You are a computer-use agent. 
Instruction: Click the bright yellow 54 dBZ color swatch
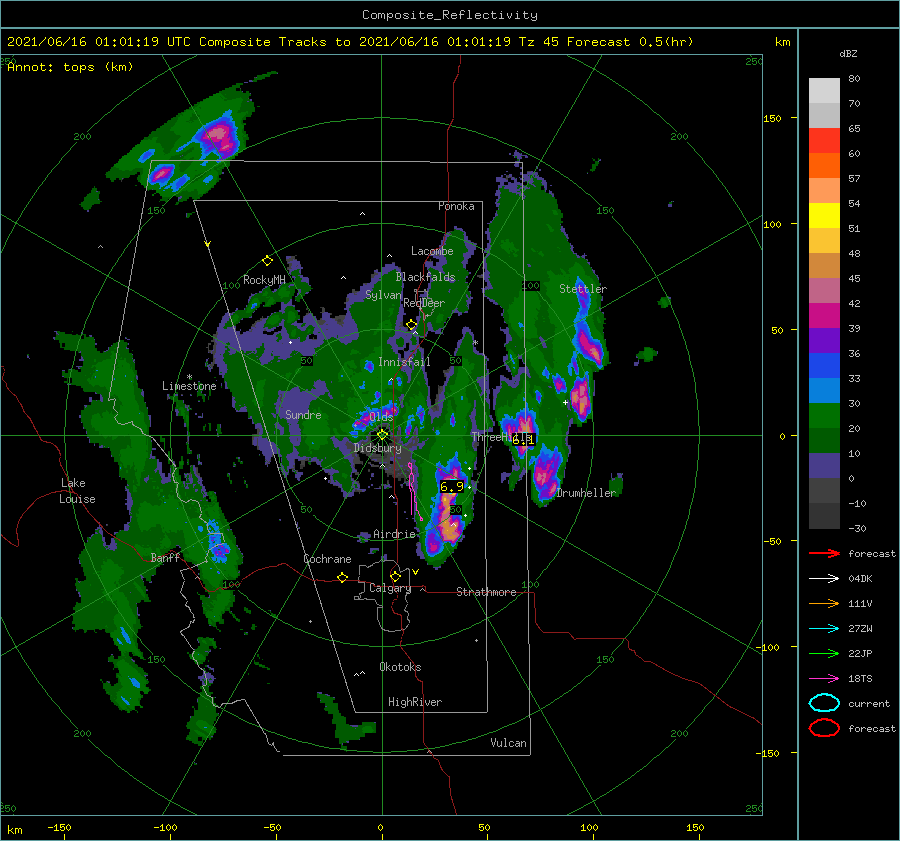824,216
